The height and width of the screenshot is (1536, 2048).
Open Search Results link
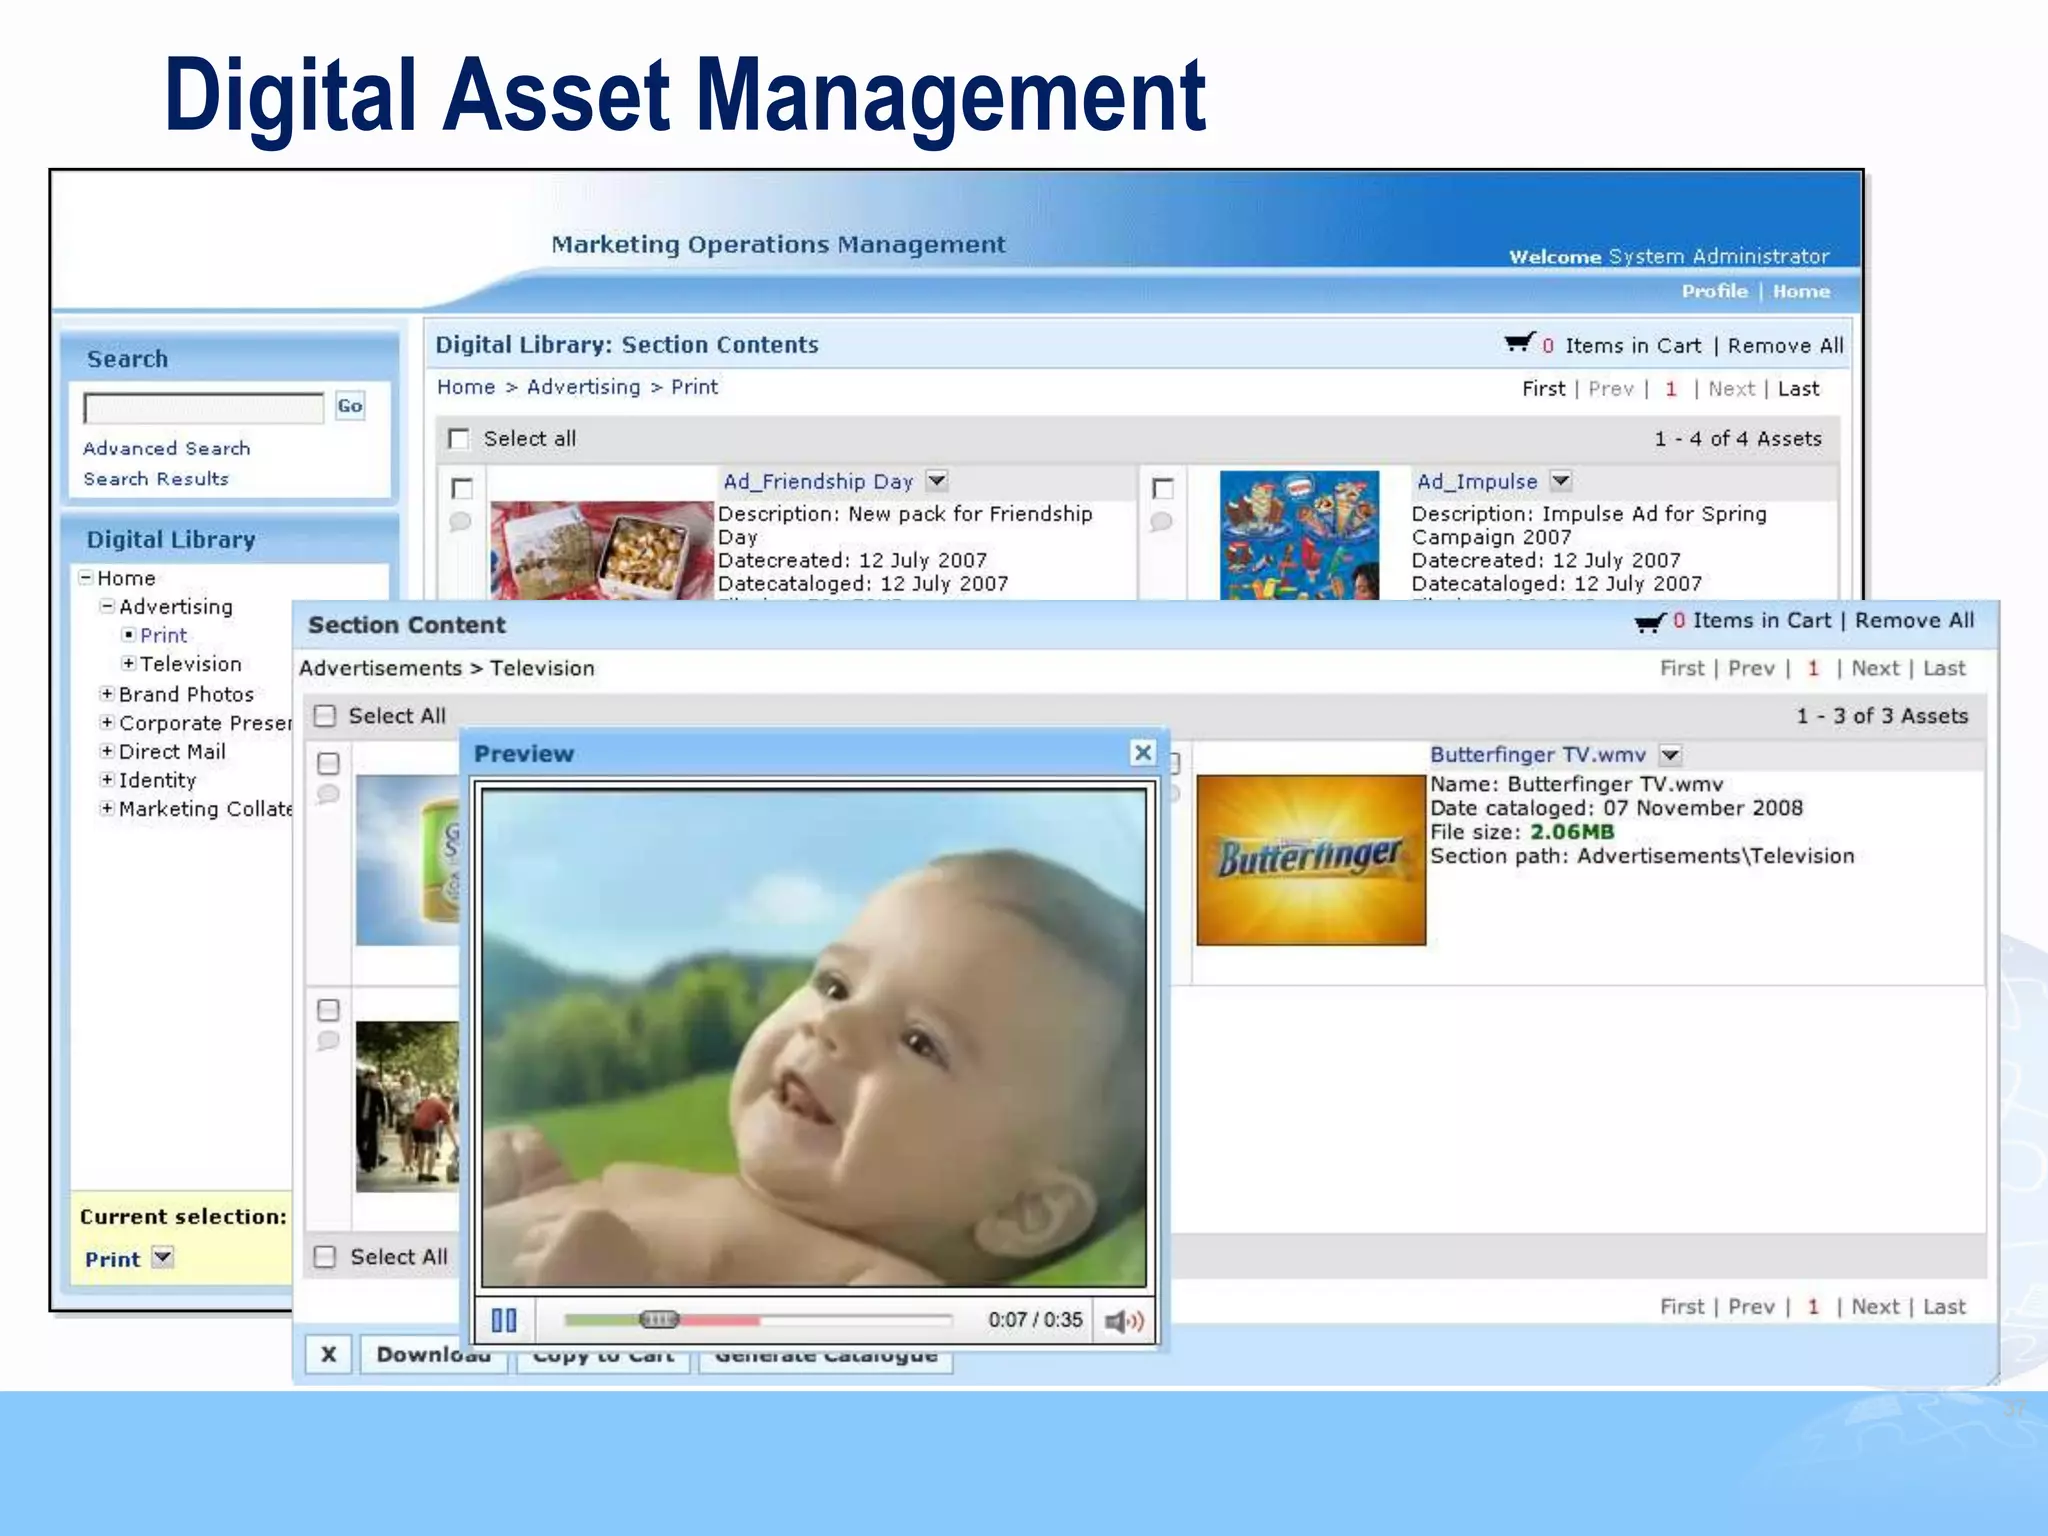tap(156, 479)
